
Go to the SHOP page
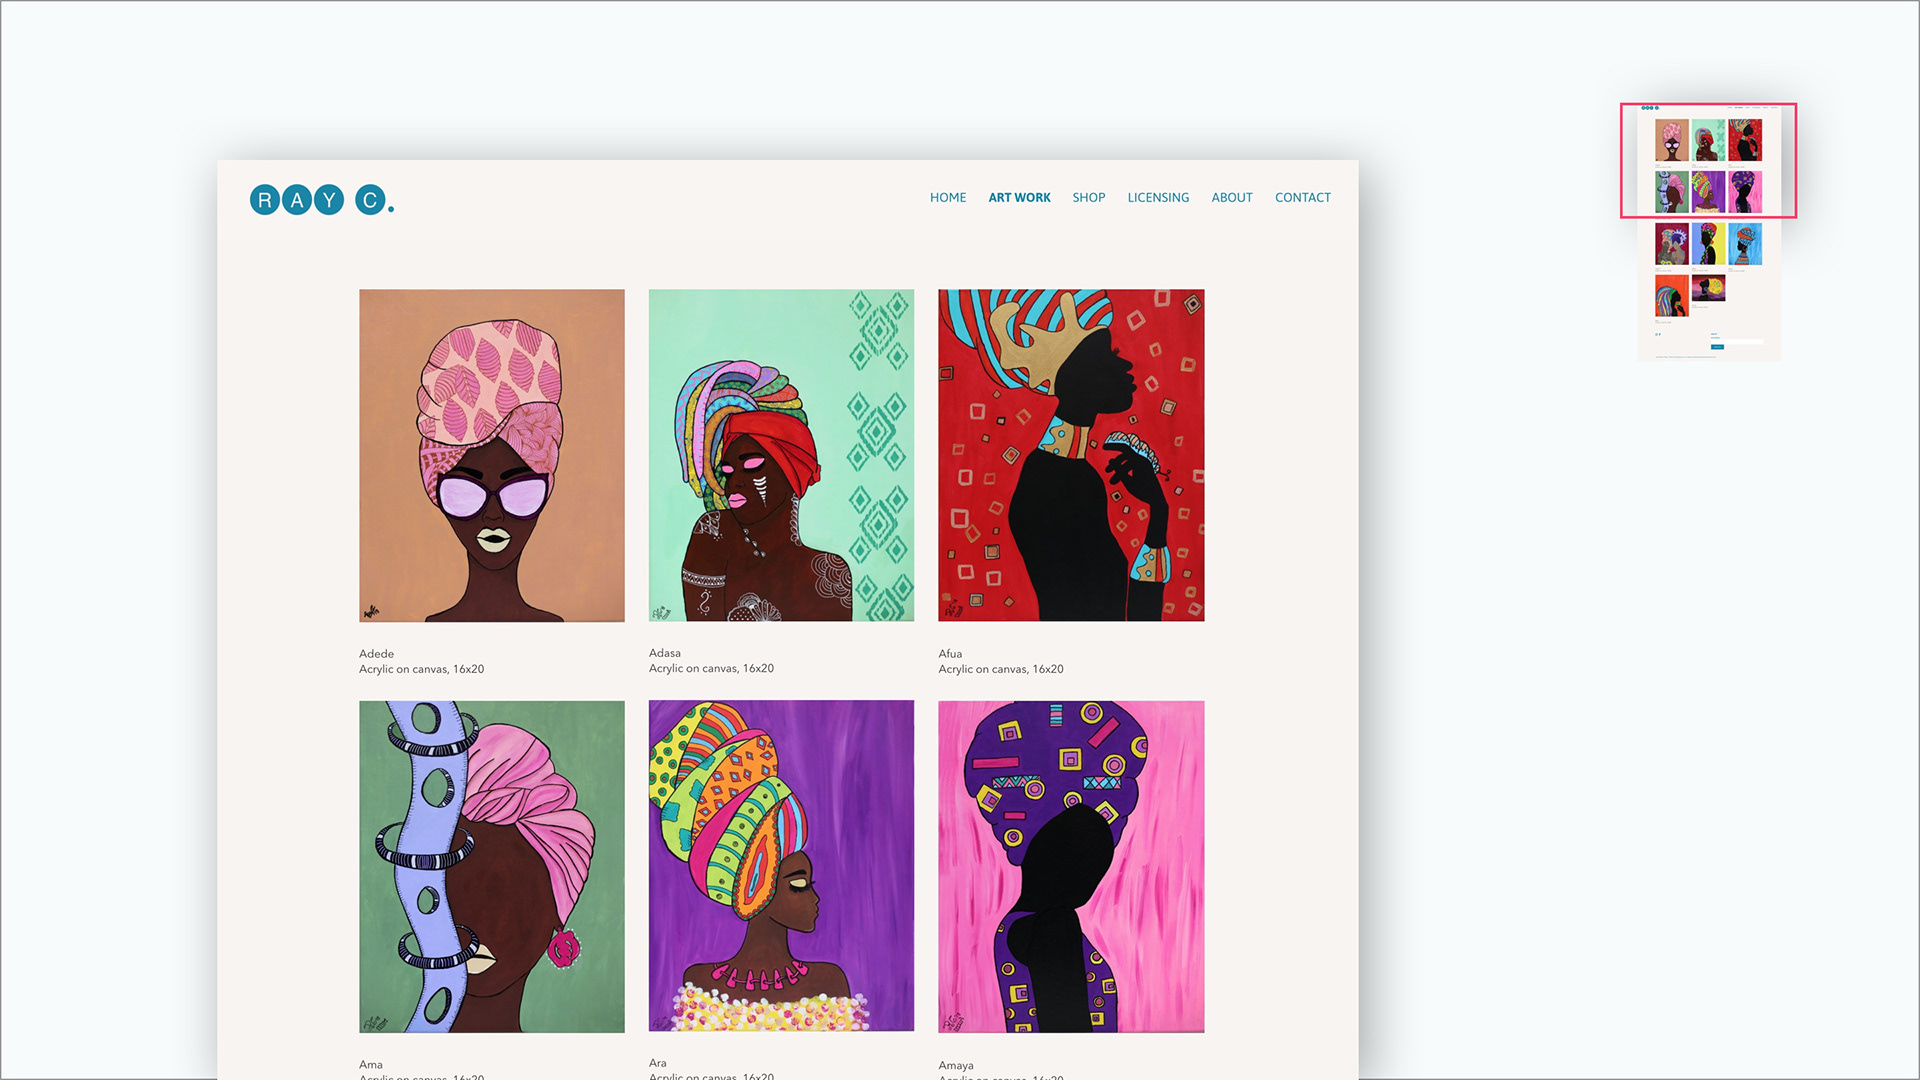(x=1088, y=198)
